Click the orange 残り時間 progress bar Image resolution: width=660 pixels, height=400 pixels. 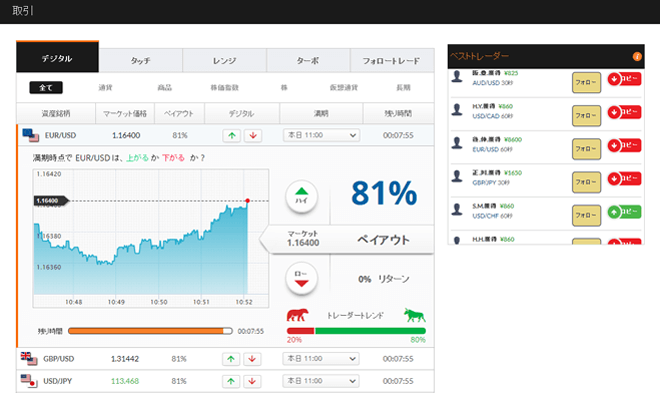click(150, 331)
